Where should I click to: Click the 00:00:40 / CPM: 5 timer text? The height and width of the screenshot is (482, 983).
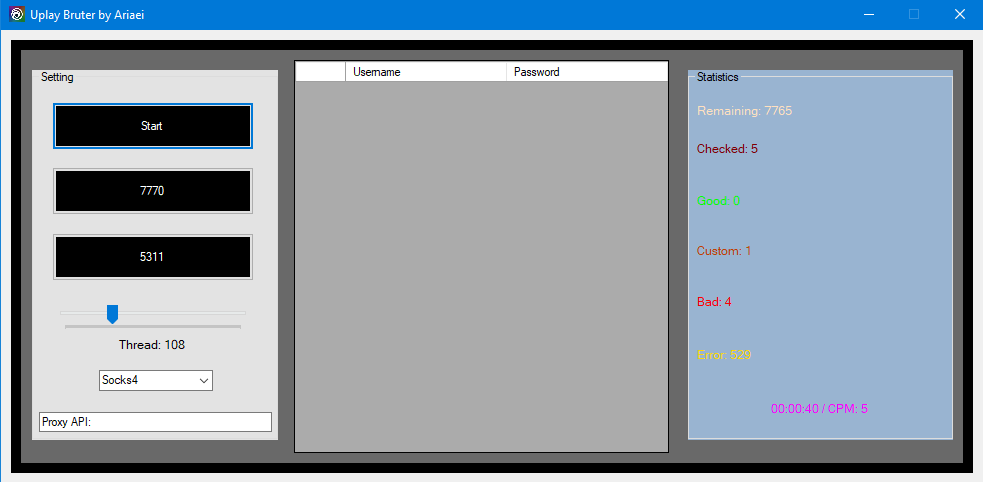point(819,409)
